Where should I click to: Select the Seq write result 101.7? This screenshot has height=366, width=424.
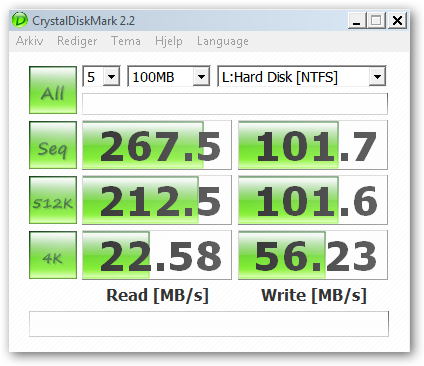[313, 145]
